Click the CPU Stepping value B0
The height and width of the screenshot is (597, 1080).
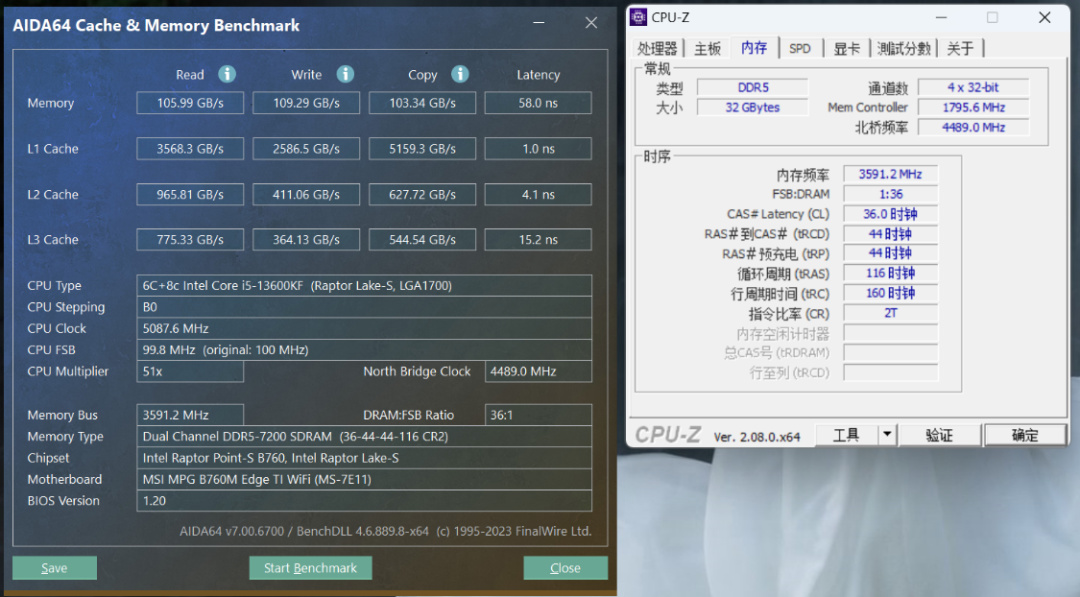(364, 306)
